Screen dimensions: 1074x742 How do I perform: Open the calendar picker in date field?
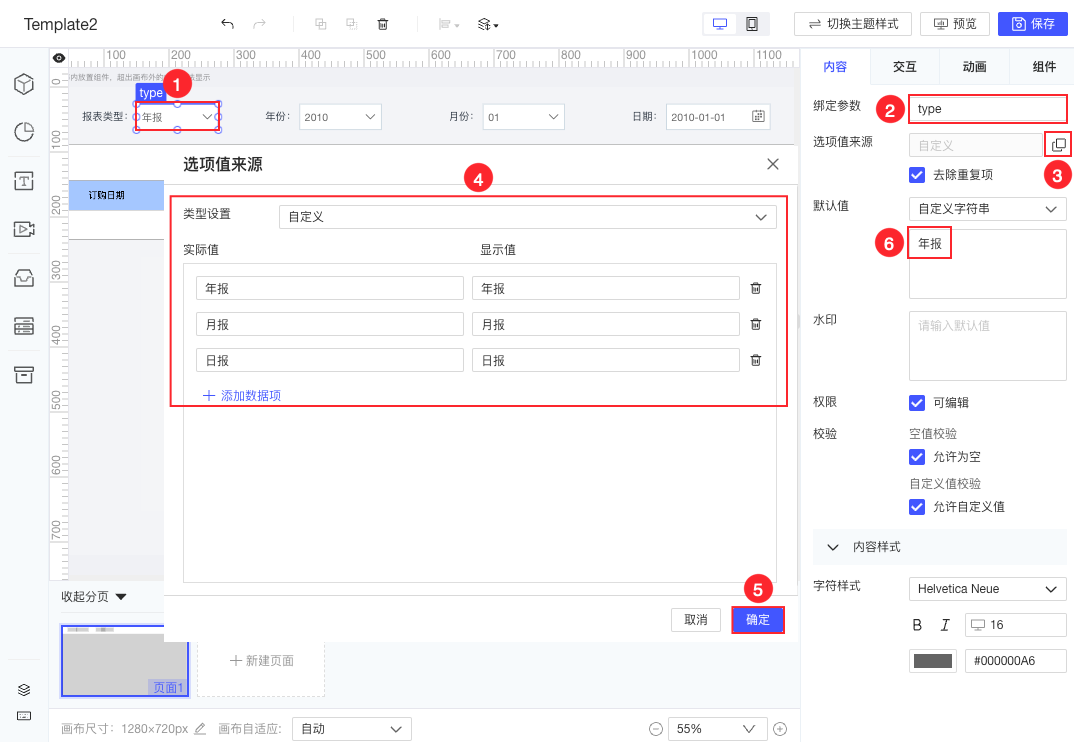pyautogui.click(x=758, y=116)
